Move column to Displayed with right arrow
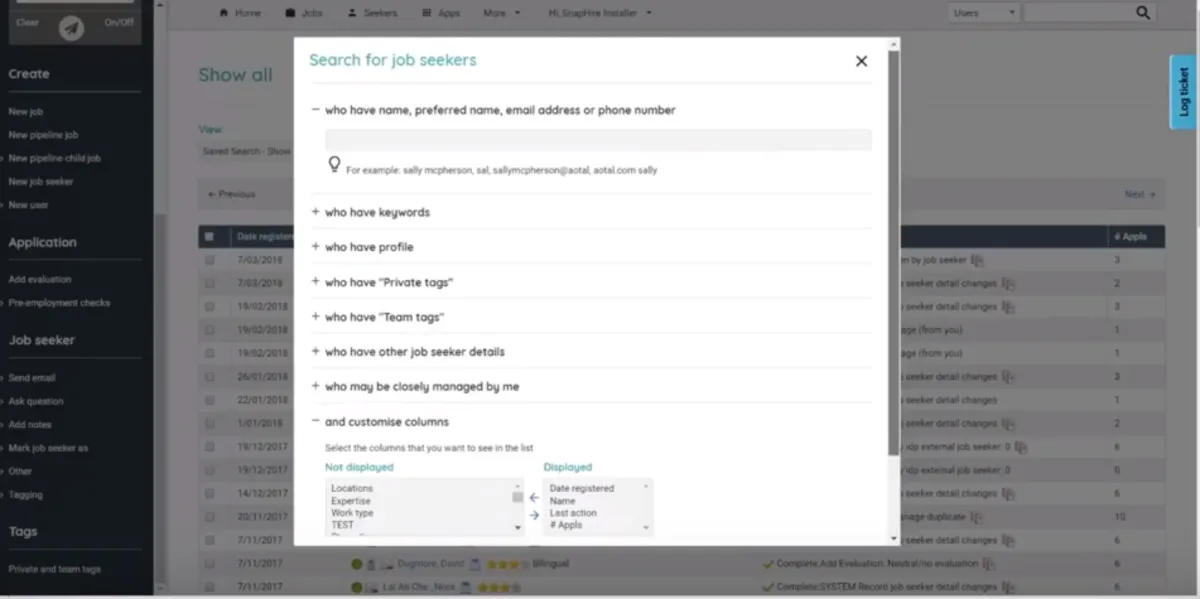 click(534, 515)
